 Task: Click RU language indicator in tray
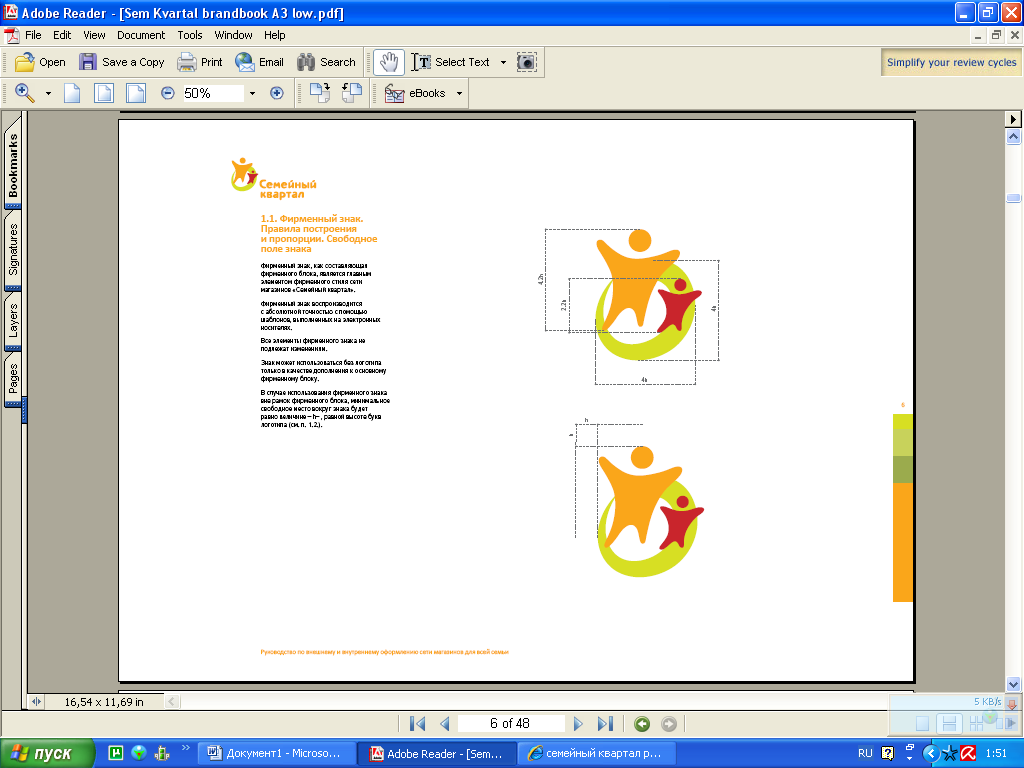click(865, 753)
